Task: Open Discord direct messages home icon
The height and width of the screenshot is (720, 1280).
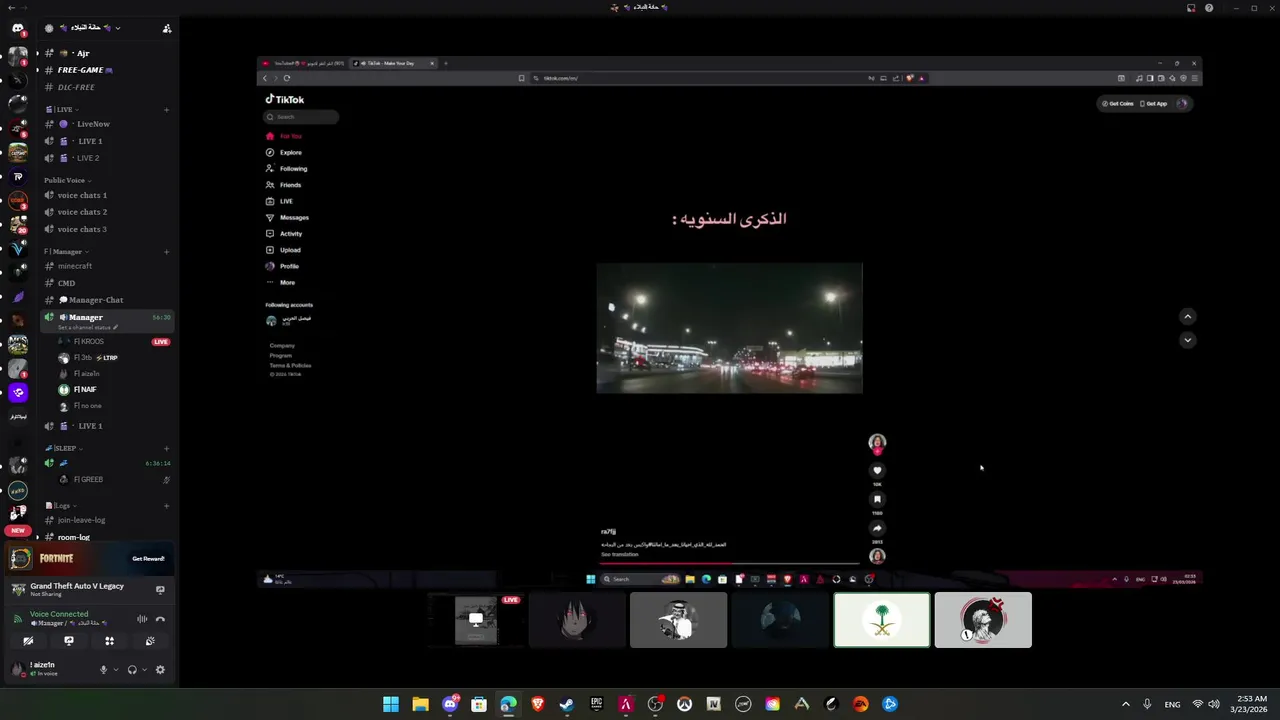Action: point(18,28)
